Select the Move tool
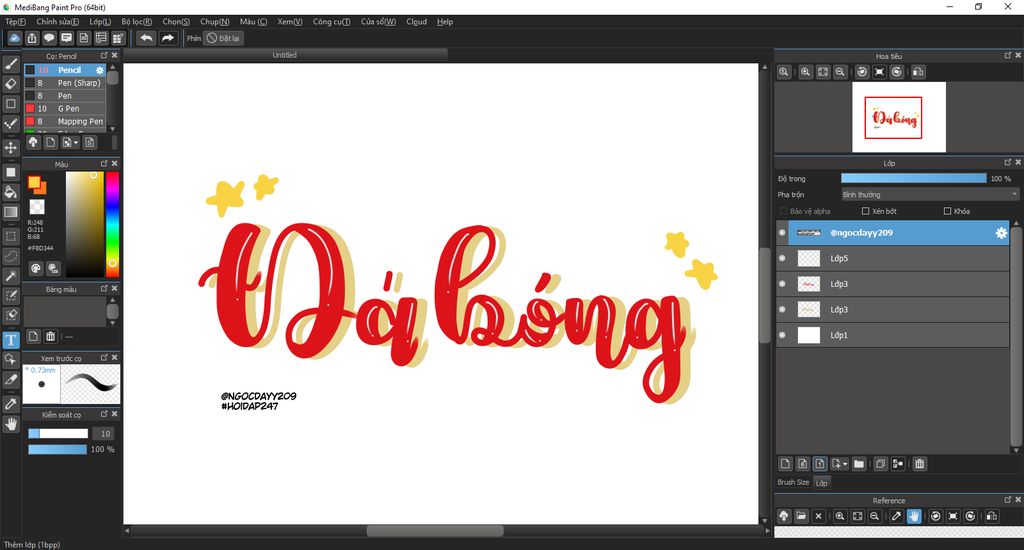1024x550 pixels. click(x=11, y=148)
